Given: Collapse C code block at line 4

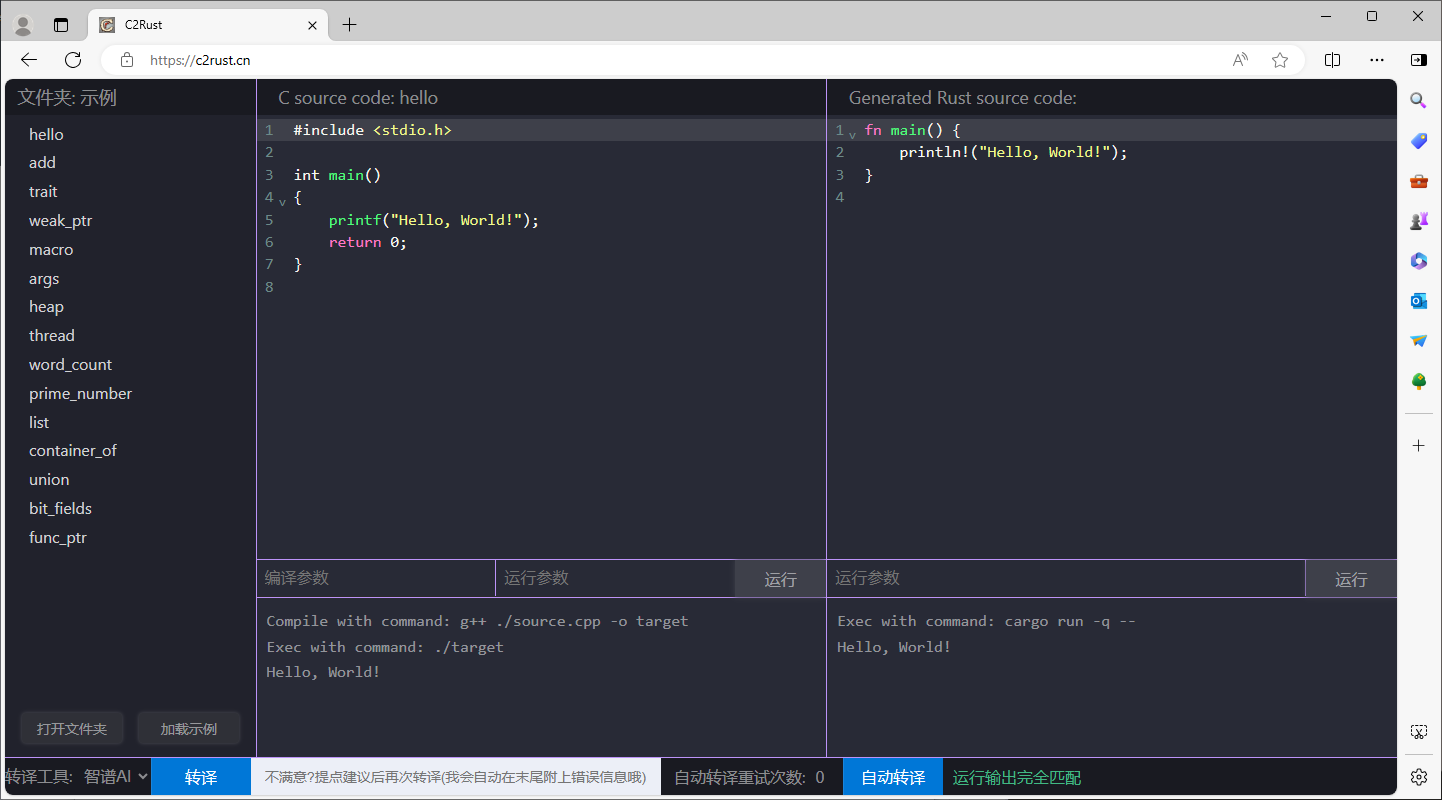Looking at the screenshot, I should coord(282,201).
